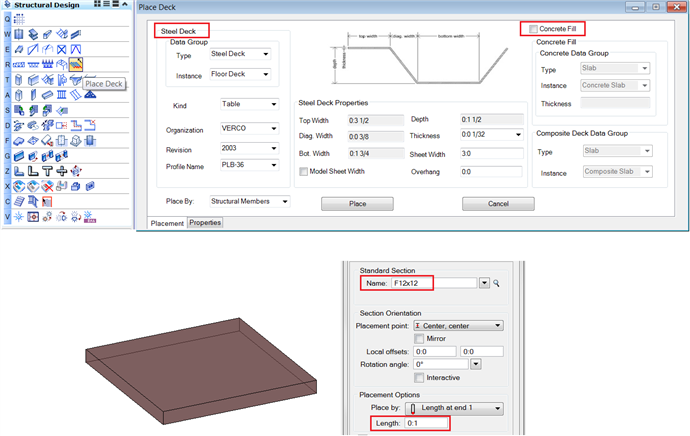Click the concrete Thickness field

(x=615, y=103)
